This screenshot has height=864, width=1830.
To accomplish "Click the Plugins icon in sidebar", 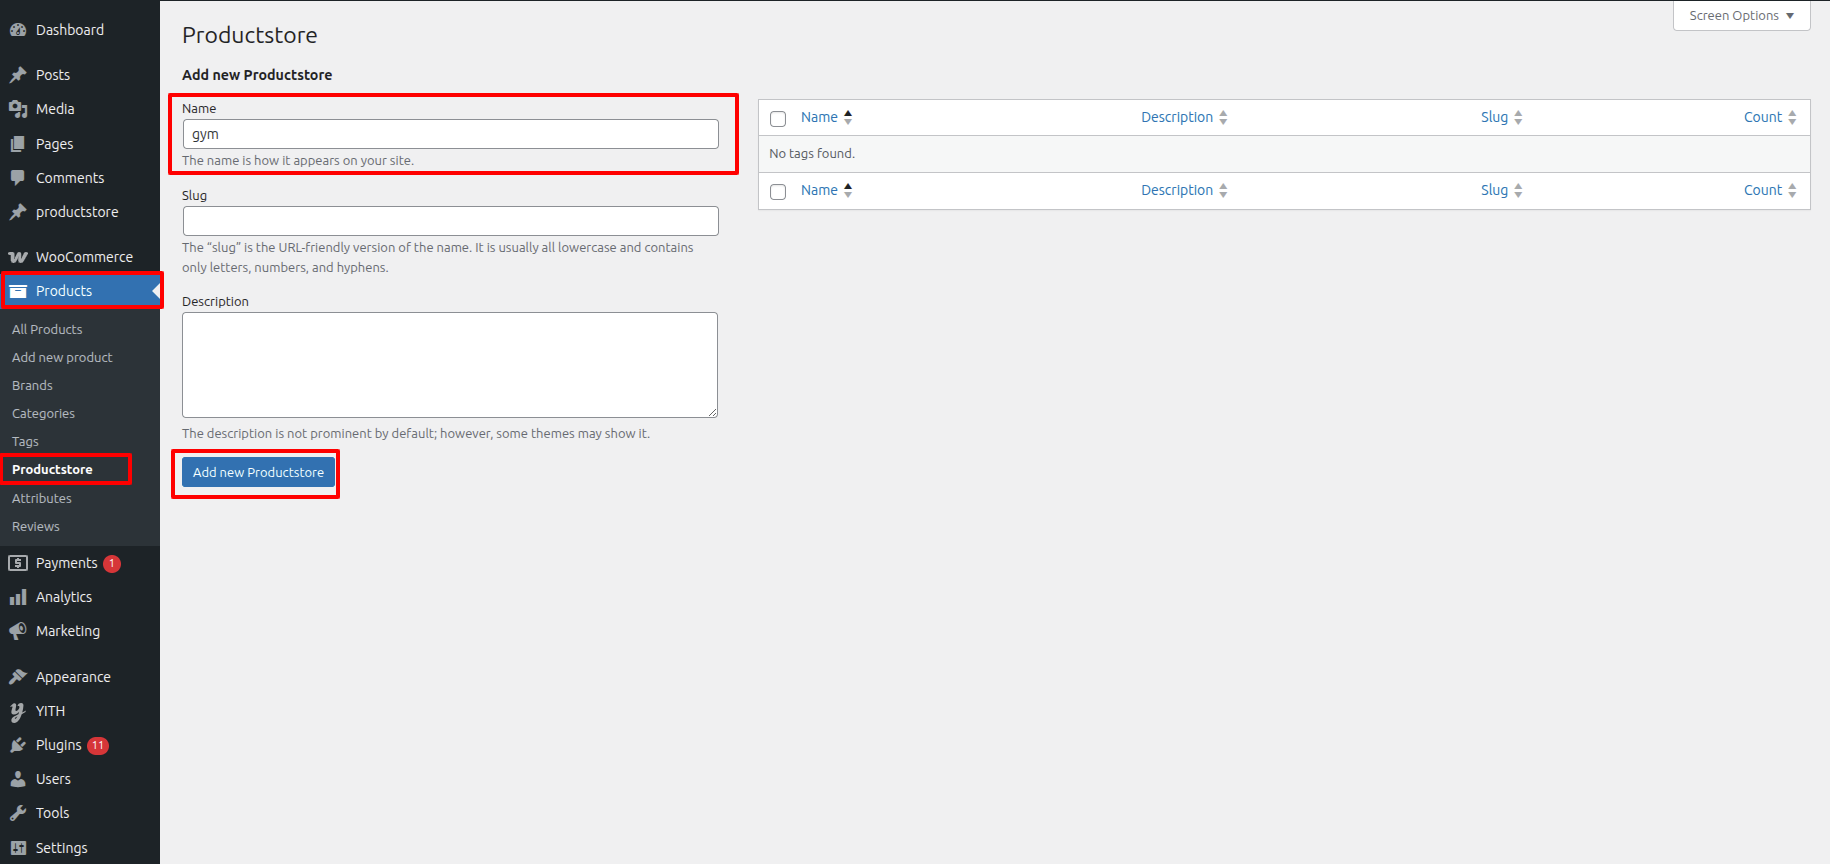I will coord(18,745).
